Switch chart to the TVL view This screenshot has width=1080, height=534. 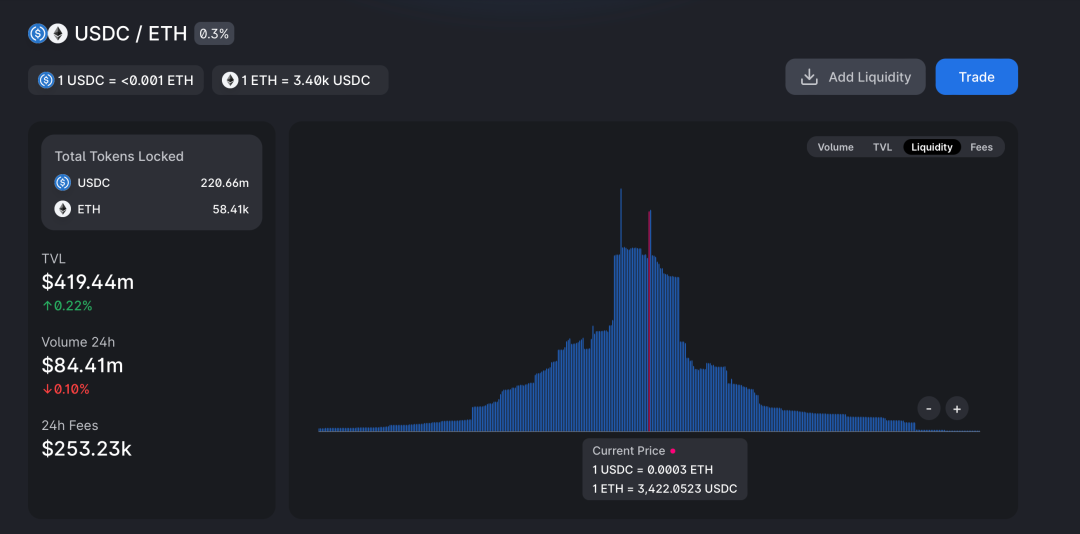click(x=882, y=147)
